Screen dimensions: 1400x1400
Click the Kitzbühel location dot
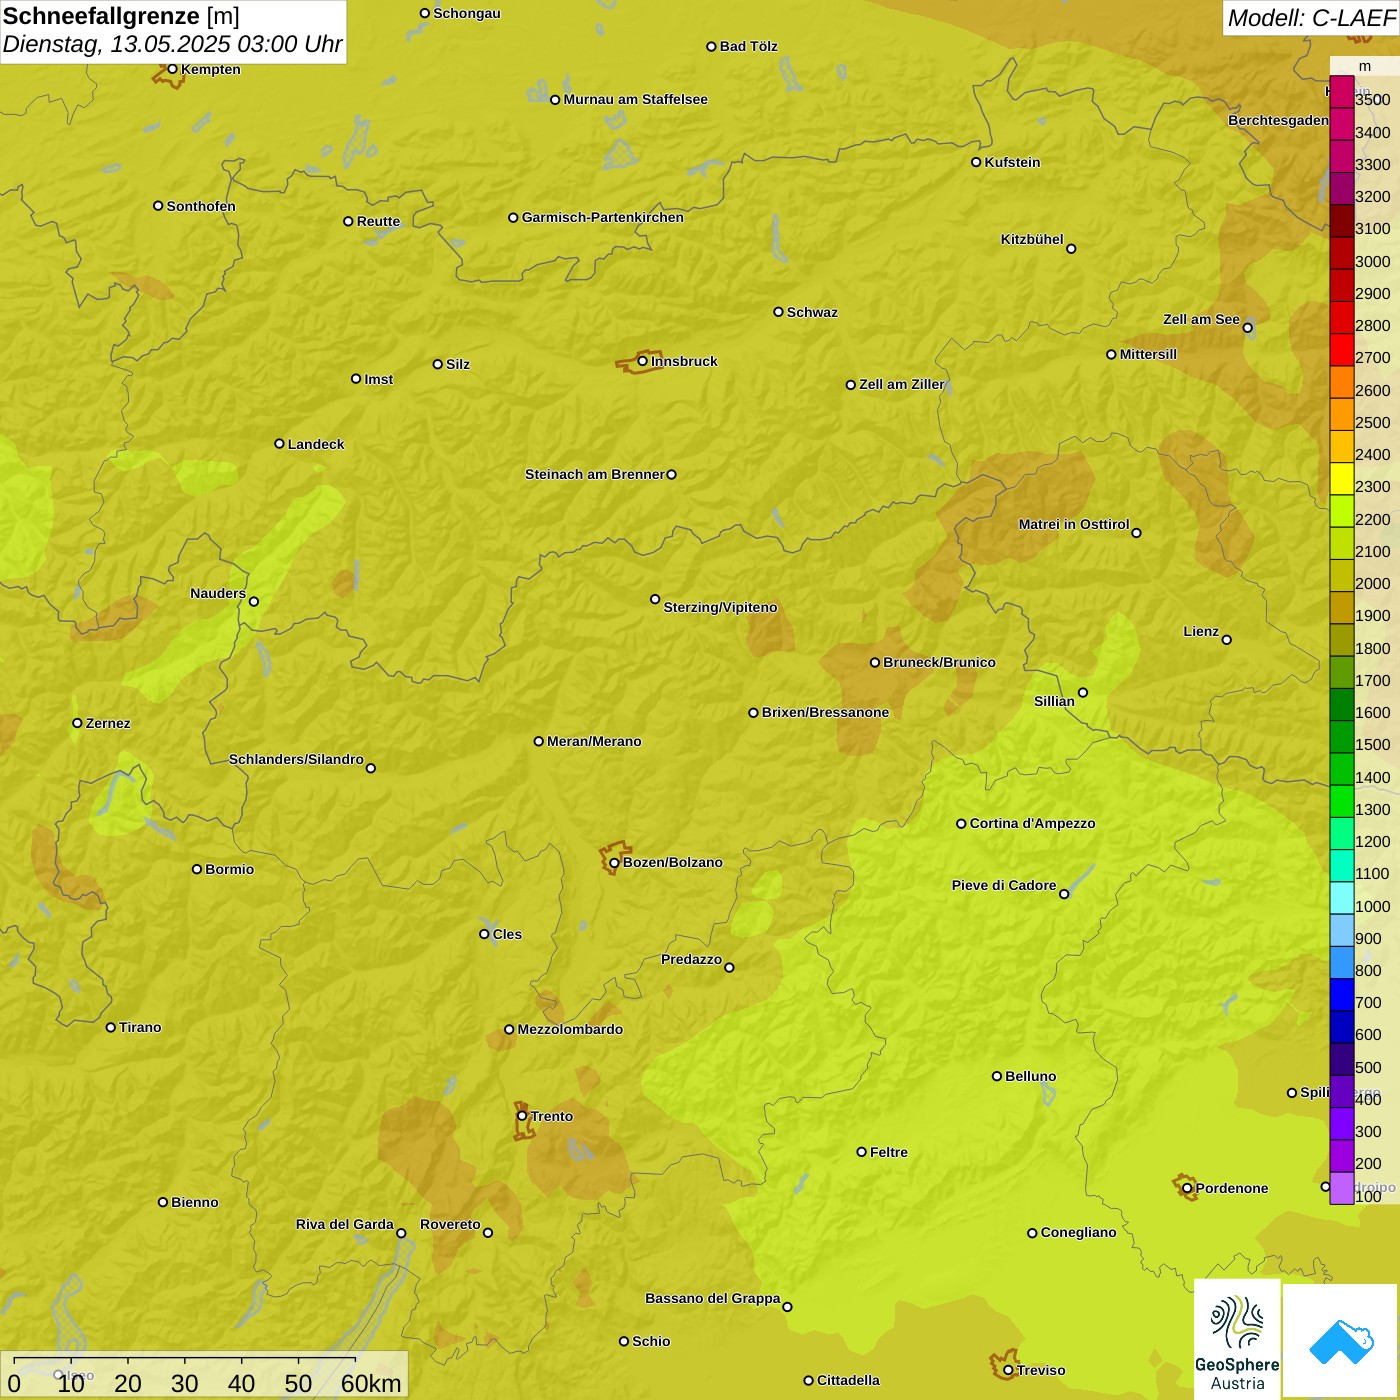click(x=1071, y=249)
